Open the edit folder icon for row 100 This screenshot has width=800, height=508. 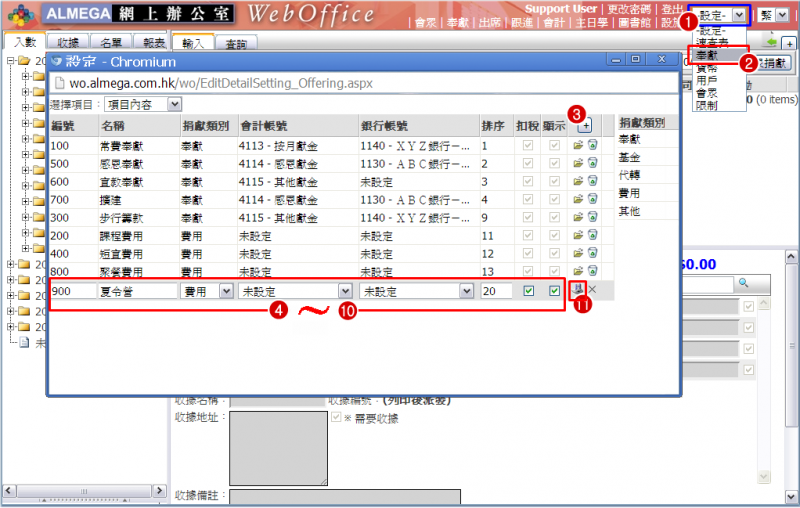point(578,145)
